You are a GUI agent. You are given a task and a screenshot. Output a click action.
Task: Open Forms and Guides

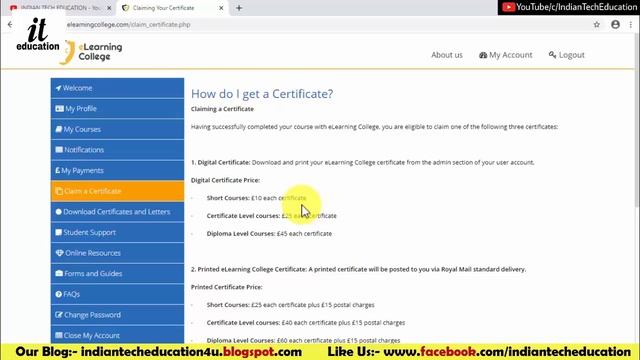tap(117, 273)
